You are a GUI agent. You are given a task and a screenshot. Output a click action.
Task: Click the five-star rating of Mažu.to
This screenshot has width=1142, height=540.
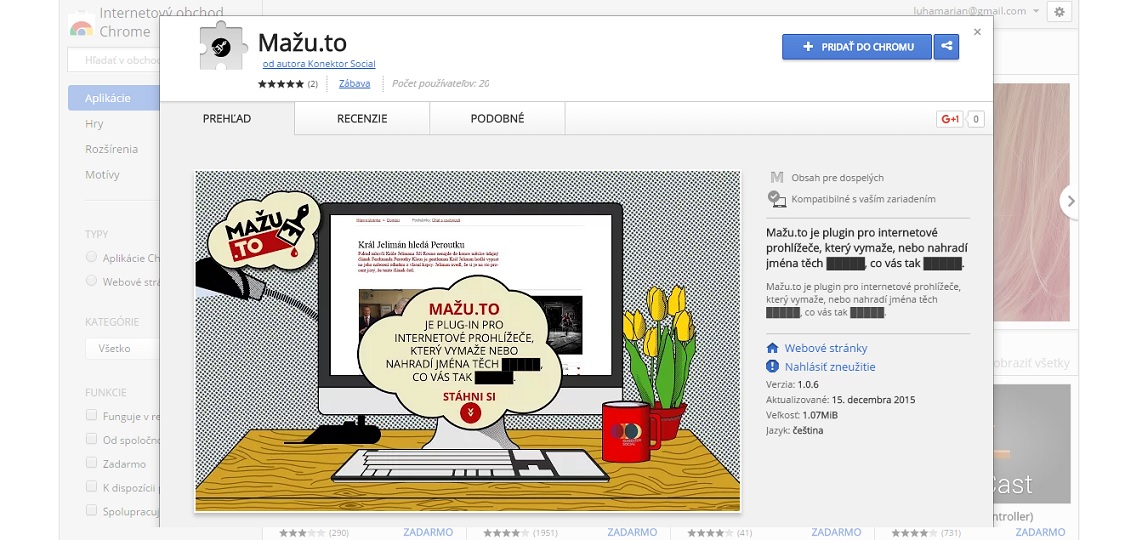tap(280, 84)
